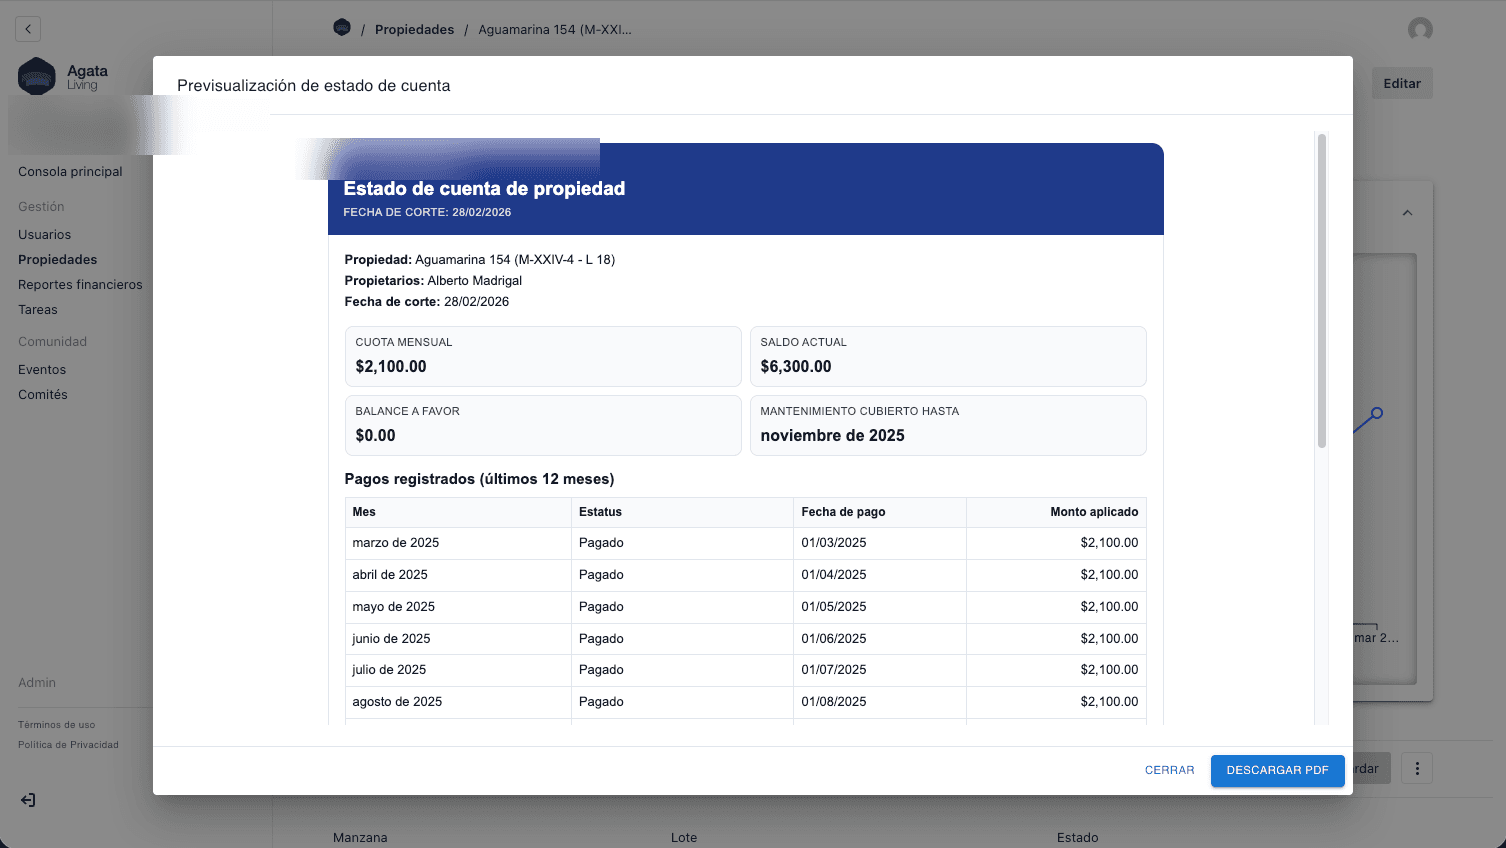Screen dimensions: 1506x848
Task: Go to Usuarios section
Action: 45,235
